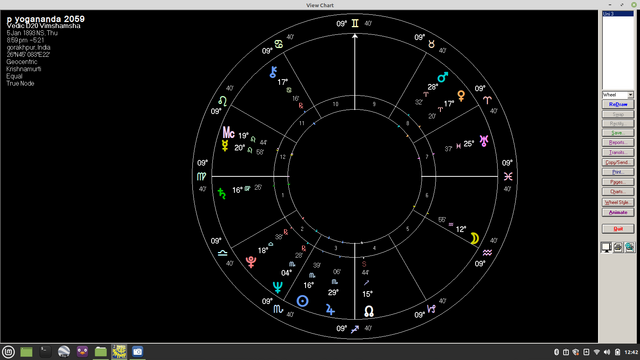The image size is (640, 360).
Task: Click the Sun glyph in Scorpio
Action: (x=302, y=301)
